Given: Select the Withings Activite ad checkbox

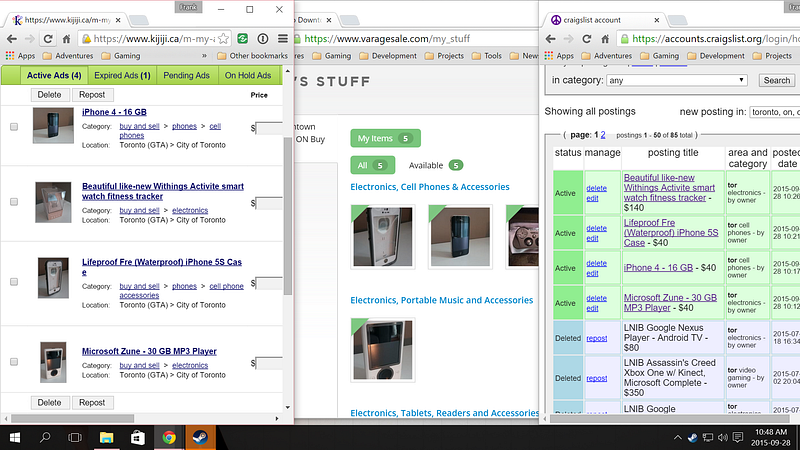Looking at the screenshot, I should (x=14, y=202).
